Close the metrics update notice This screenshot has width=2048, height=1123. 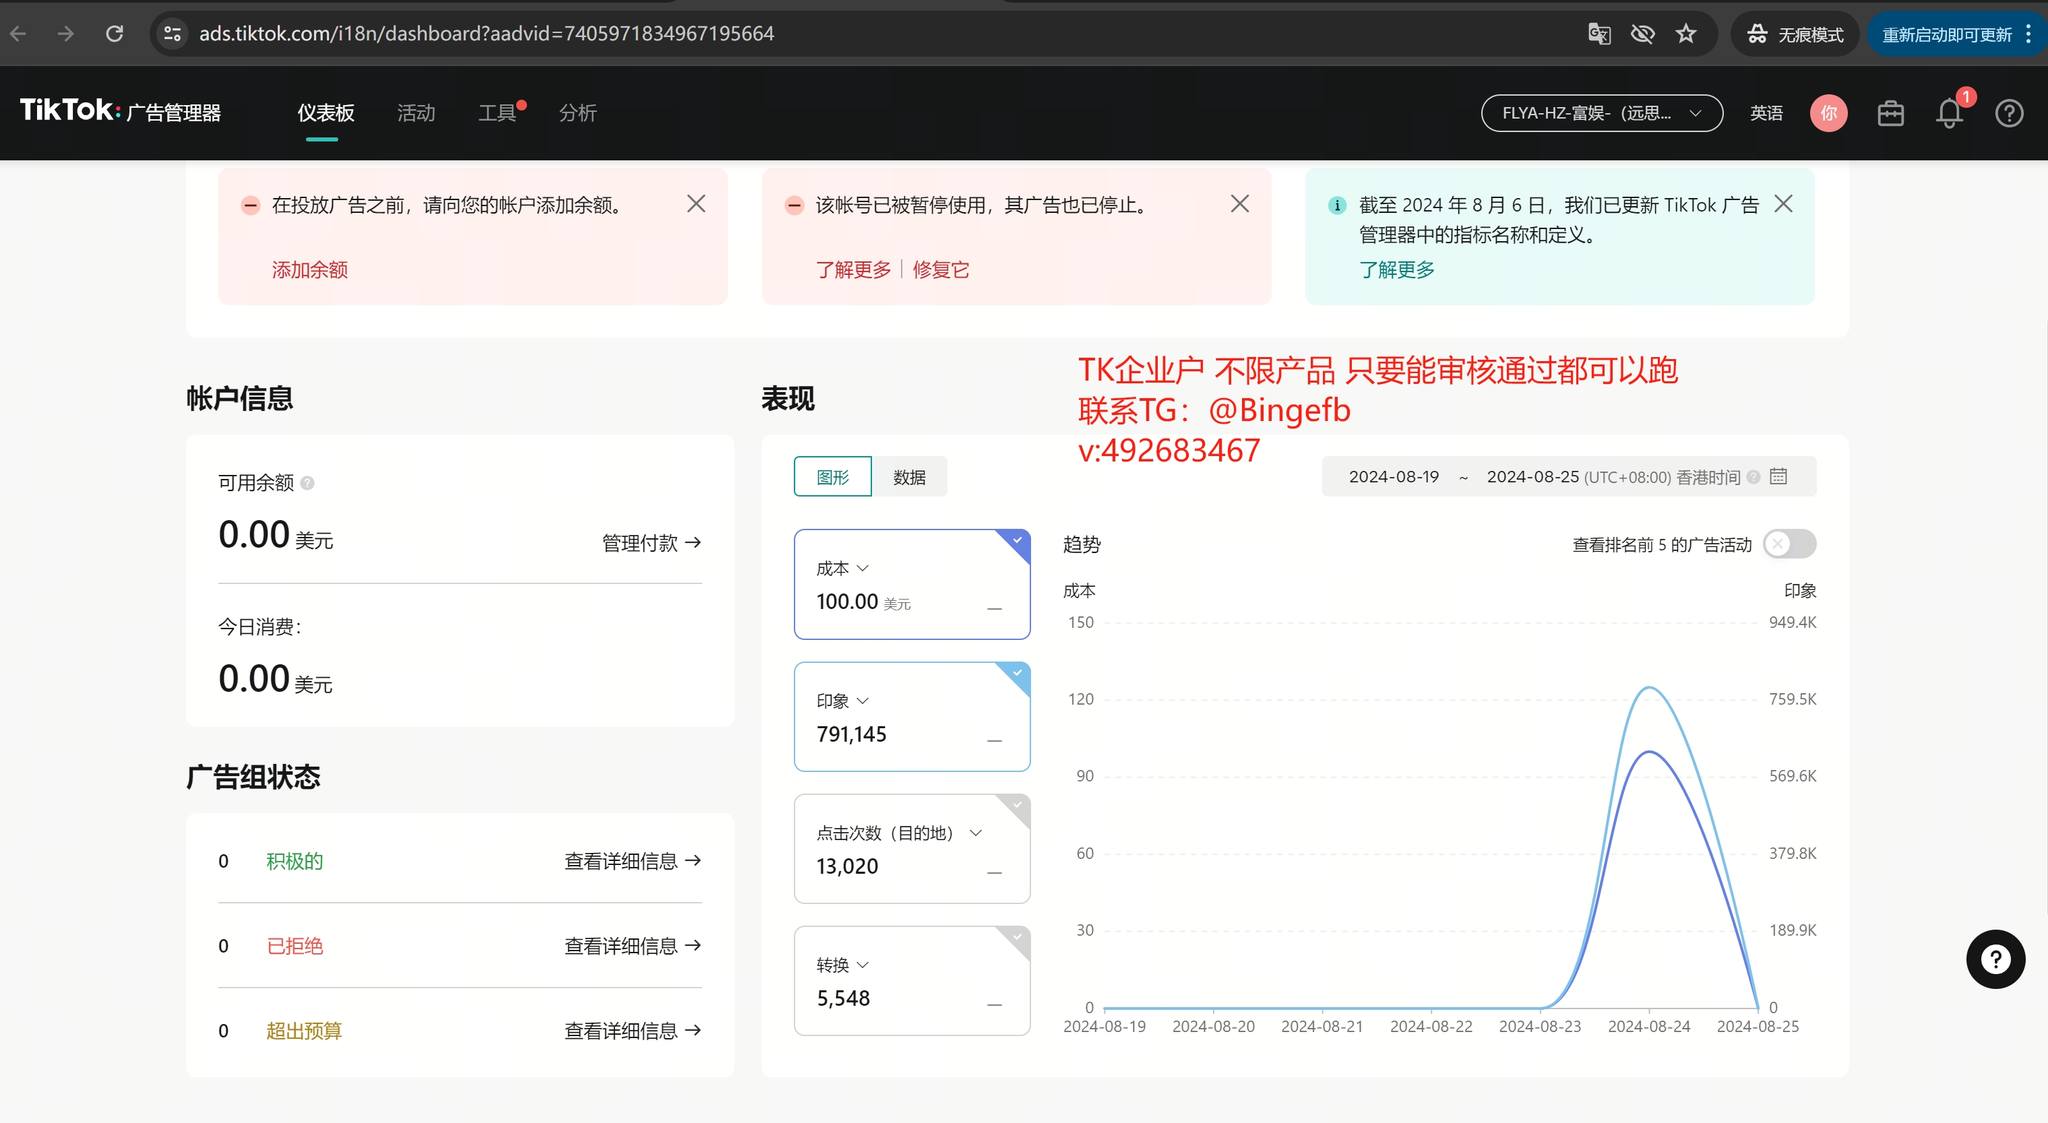click(1783, 204)
